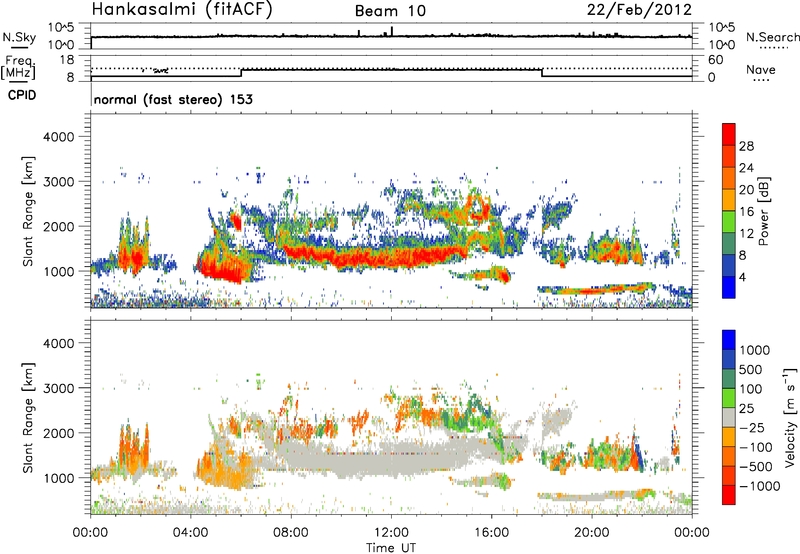This screenshot has height=554, width=800.
Task: Click the frequency step-up near 06:00
Action: pyautogui.click(x=241, y=73)
